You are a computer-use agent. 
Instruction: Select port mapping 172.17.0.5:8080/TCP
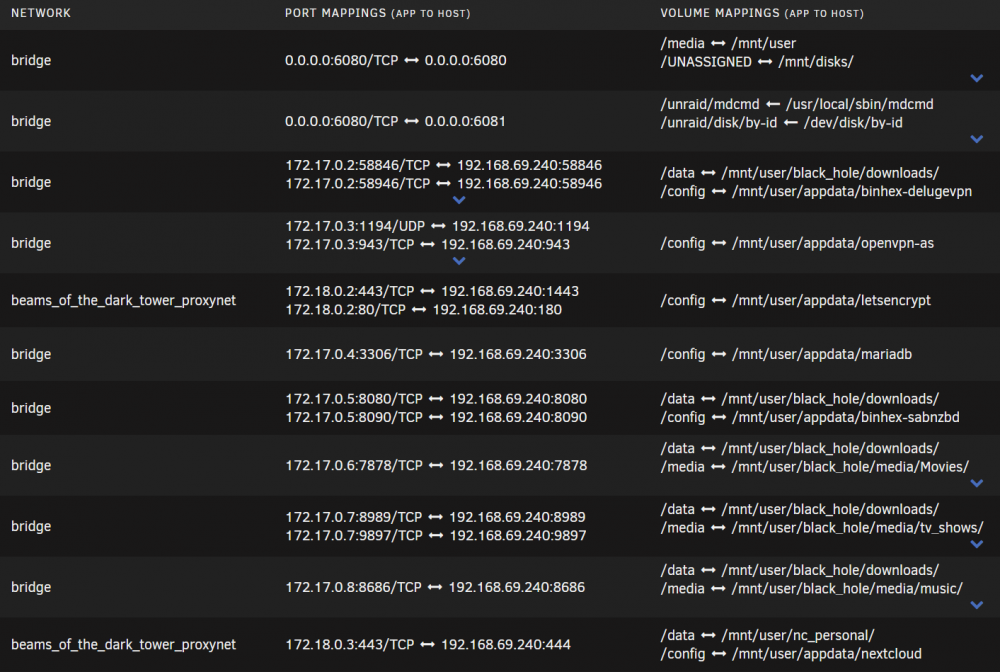[436, 399]
